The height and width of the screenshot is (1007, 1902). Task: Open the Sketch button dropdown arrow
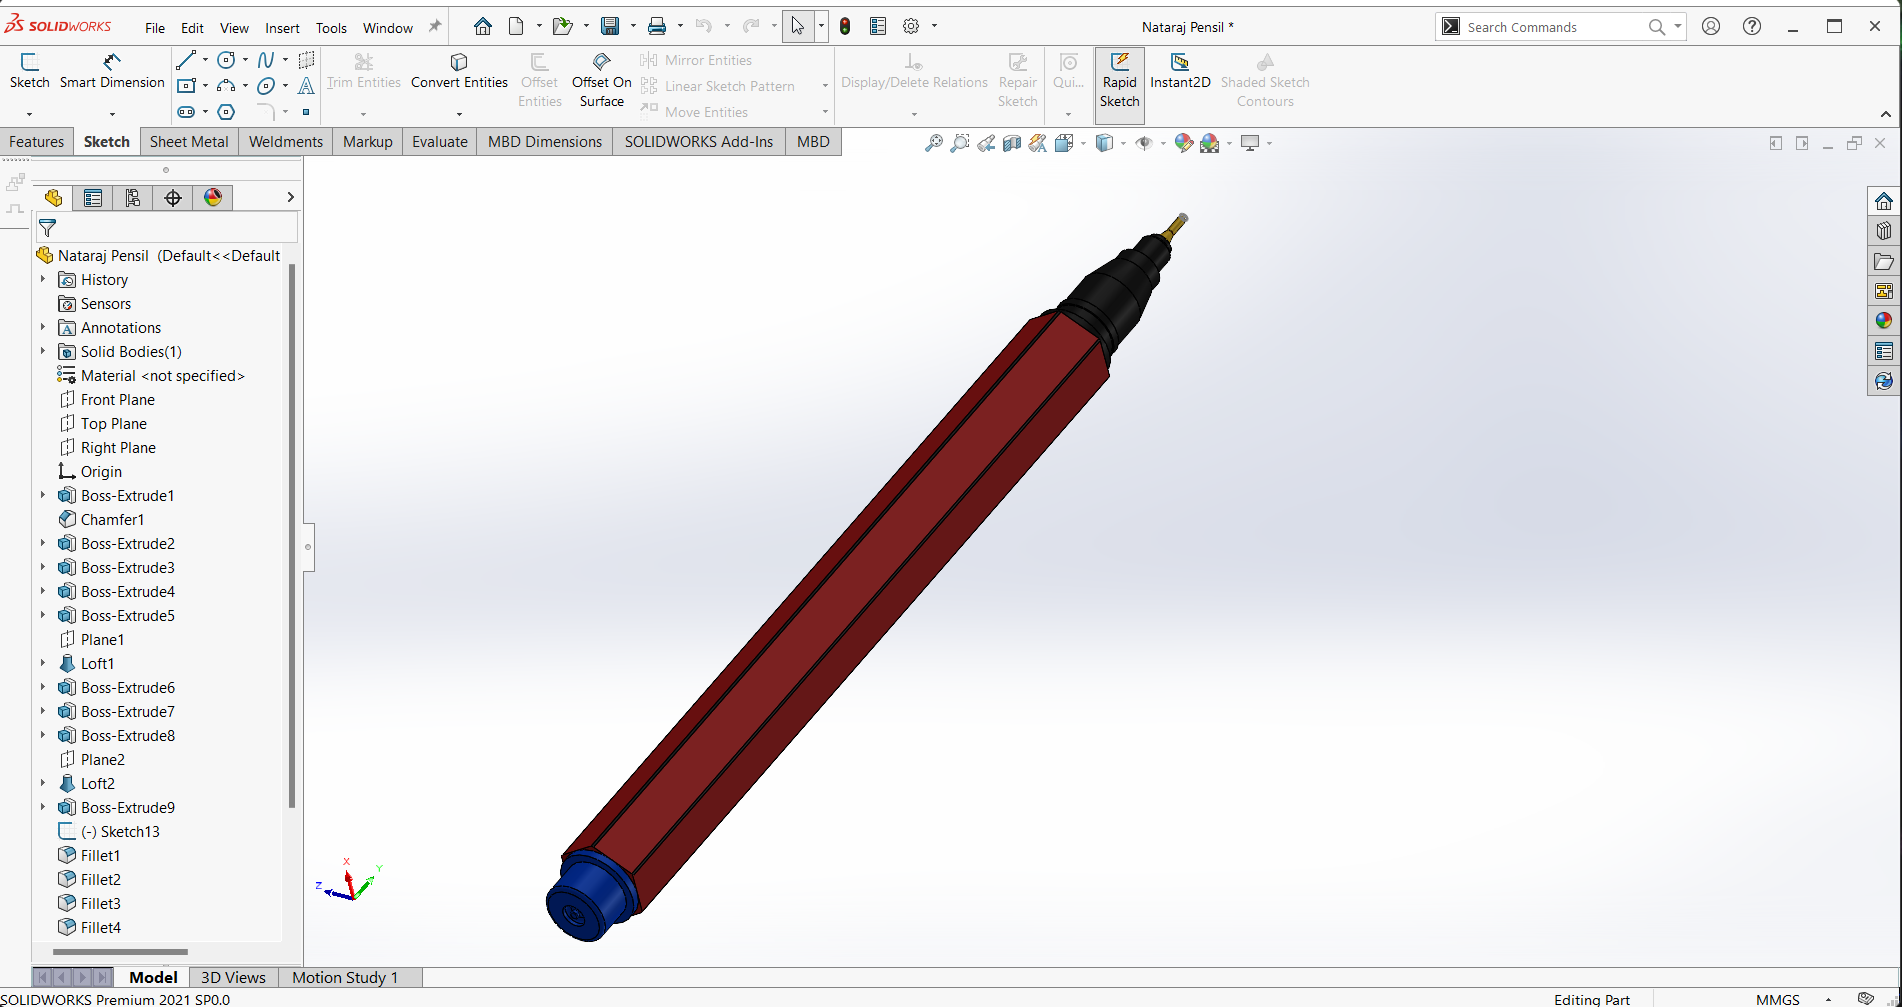(x=29, y=113)
